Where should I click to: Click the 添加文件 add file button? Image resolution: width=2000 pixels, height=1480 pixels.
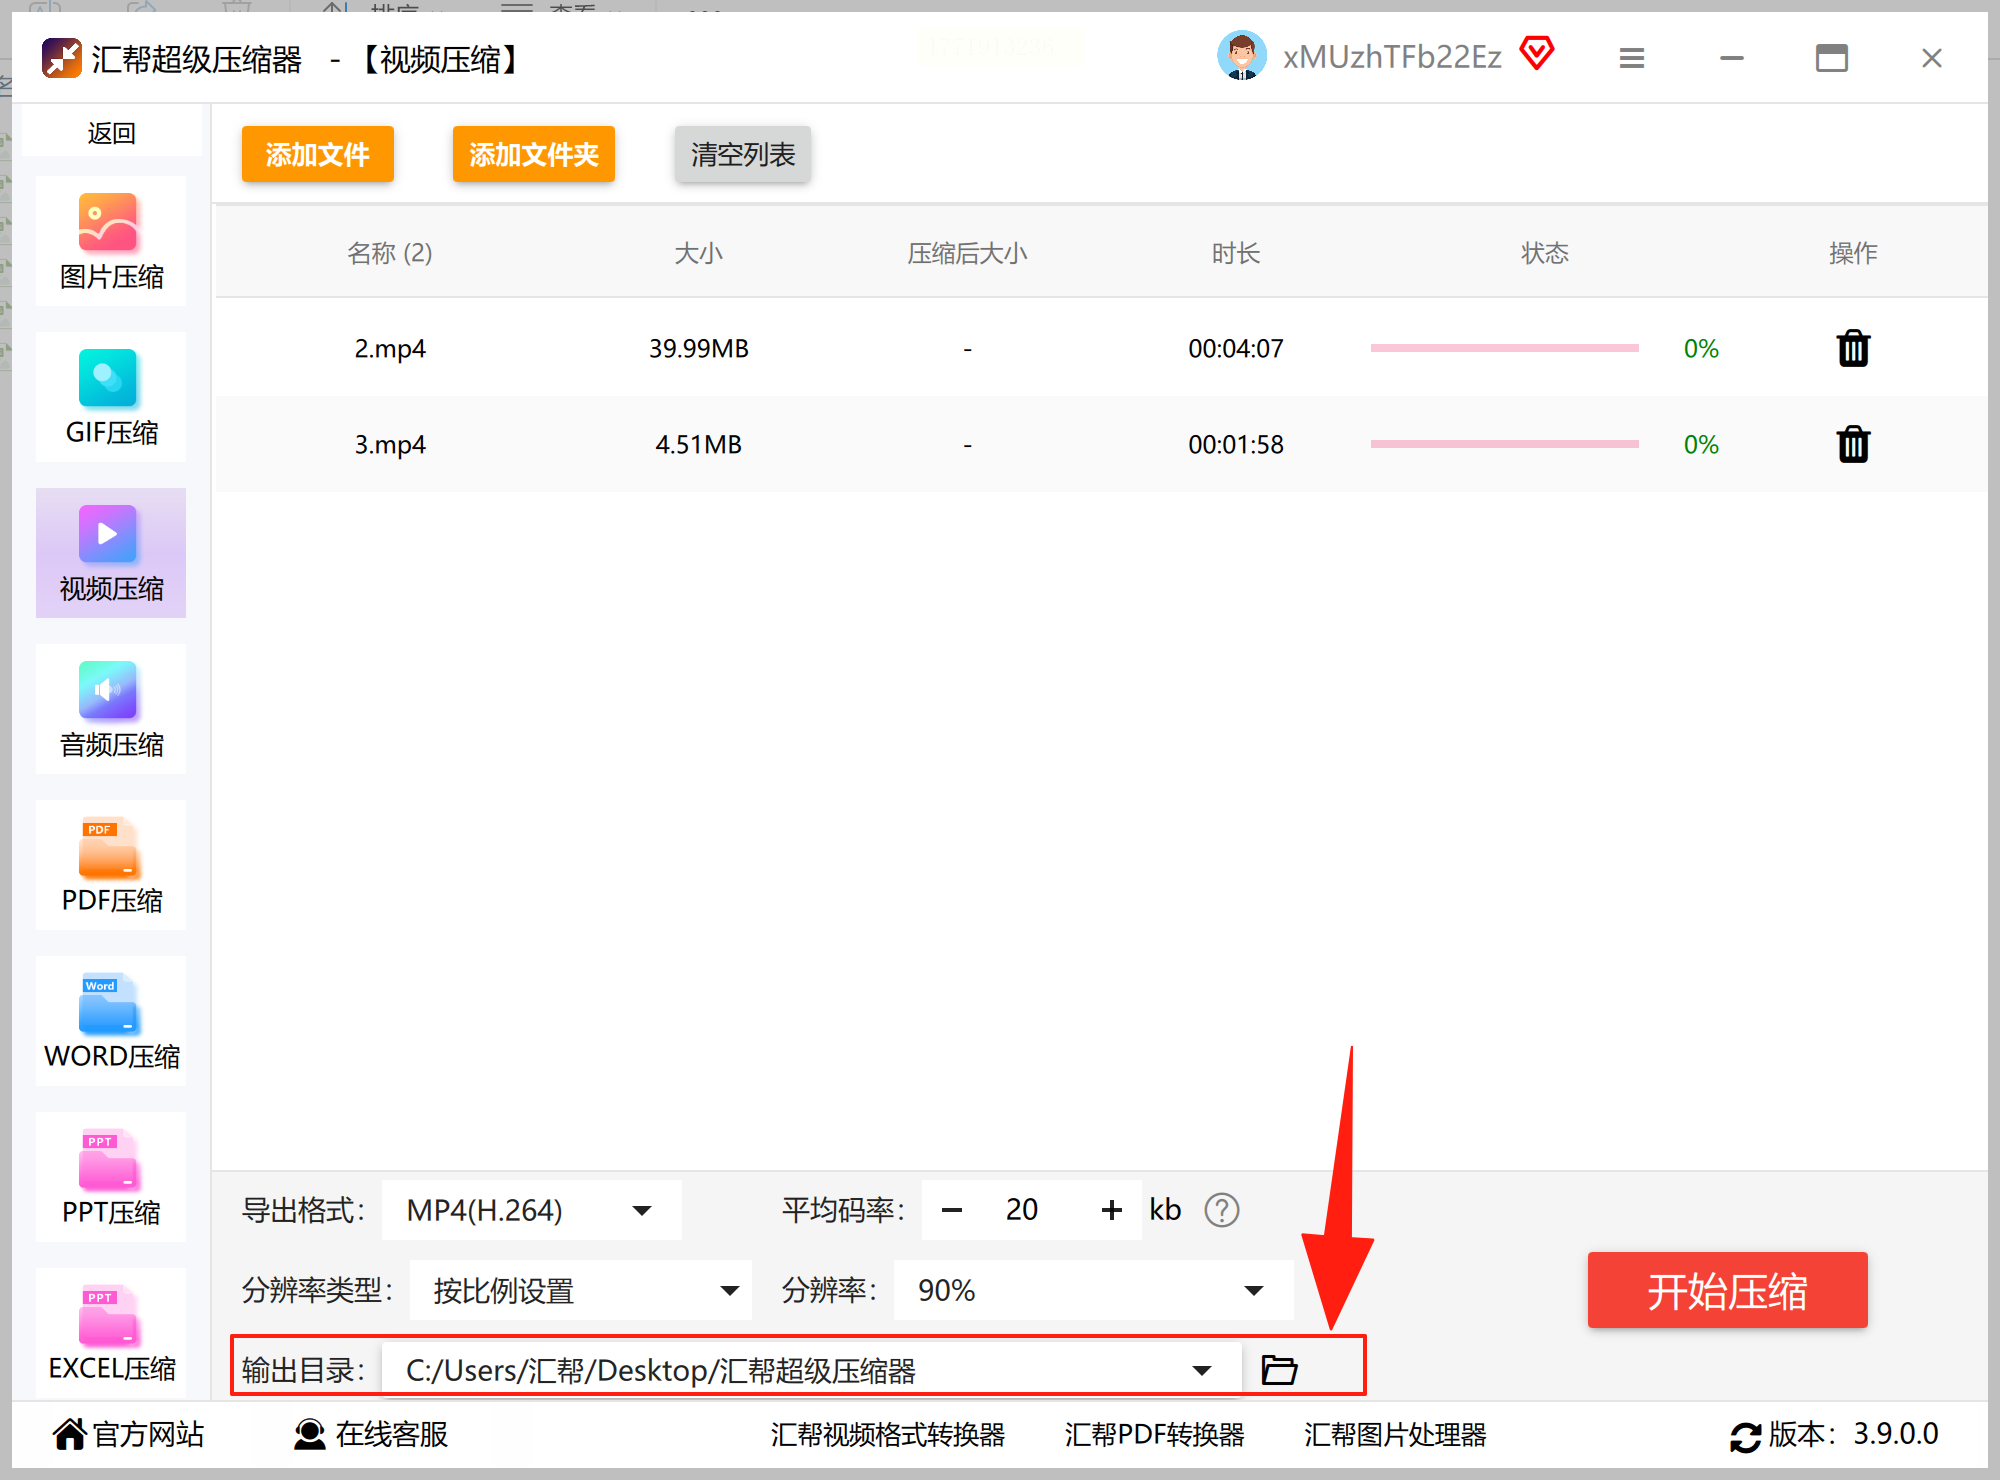coord(317,155)
